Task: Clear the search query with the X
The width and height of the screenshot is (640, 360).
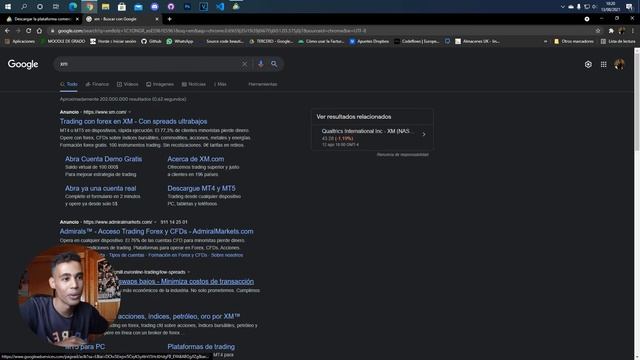Action: 244,64
